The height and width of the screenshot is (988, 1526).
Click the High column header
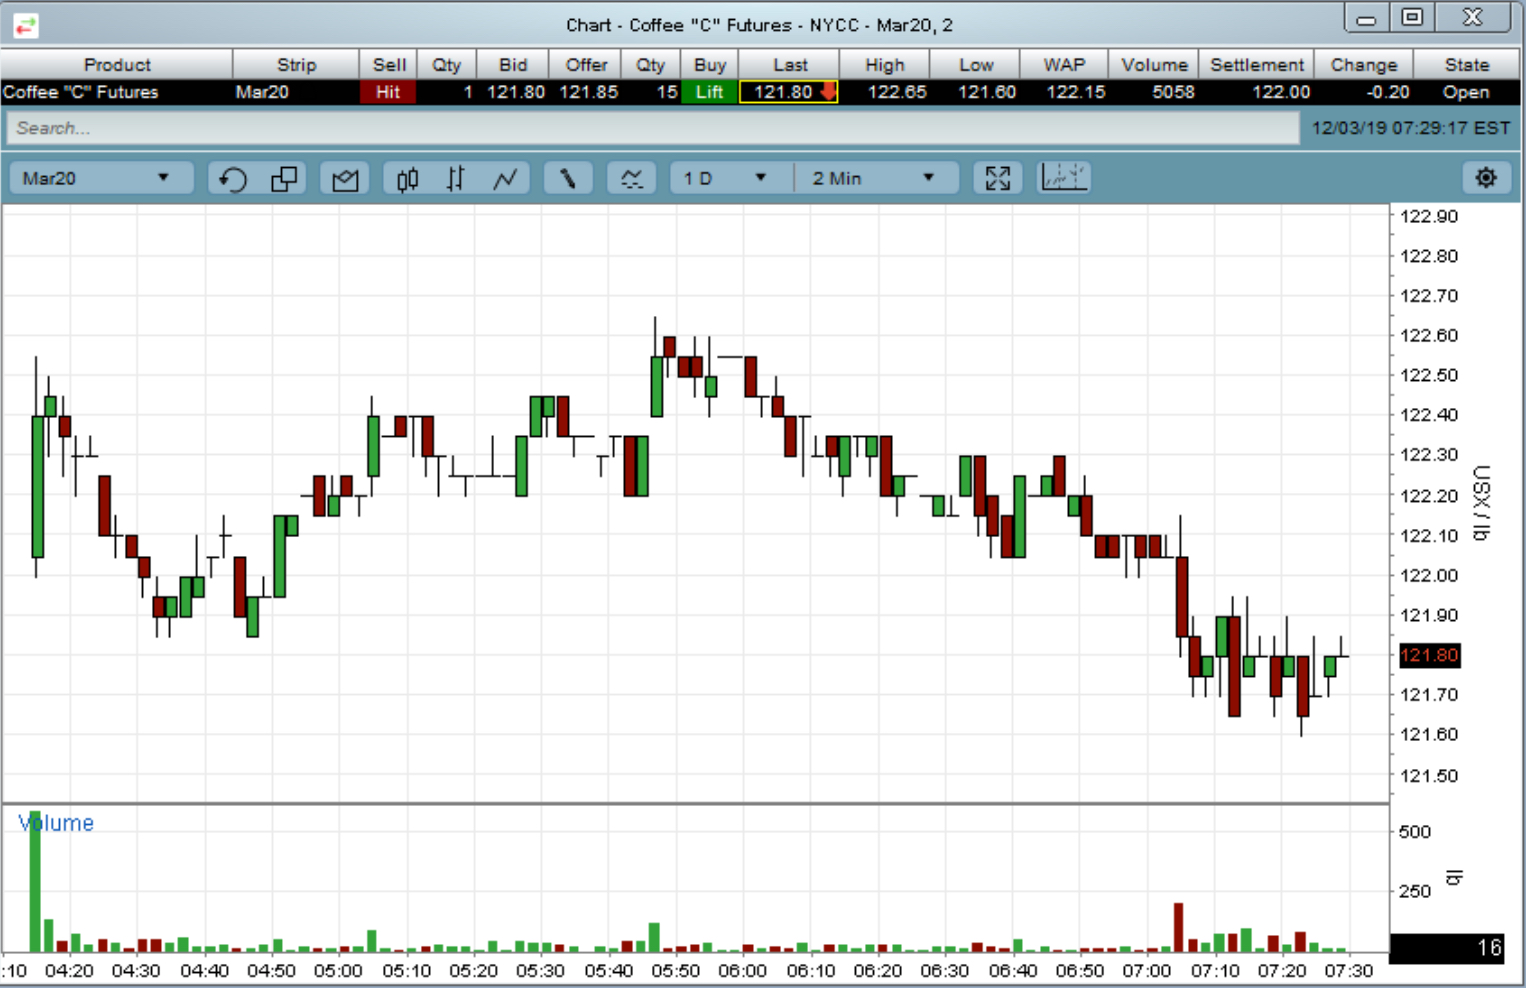tap(885, 65)
